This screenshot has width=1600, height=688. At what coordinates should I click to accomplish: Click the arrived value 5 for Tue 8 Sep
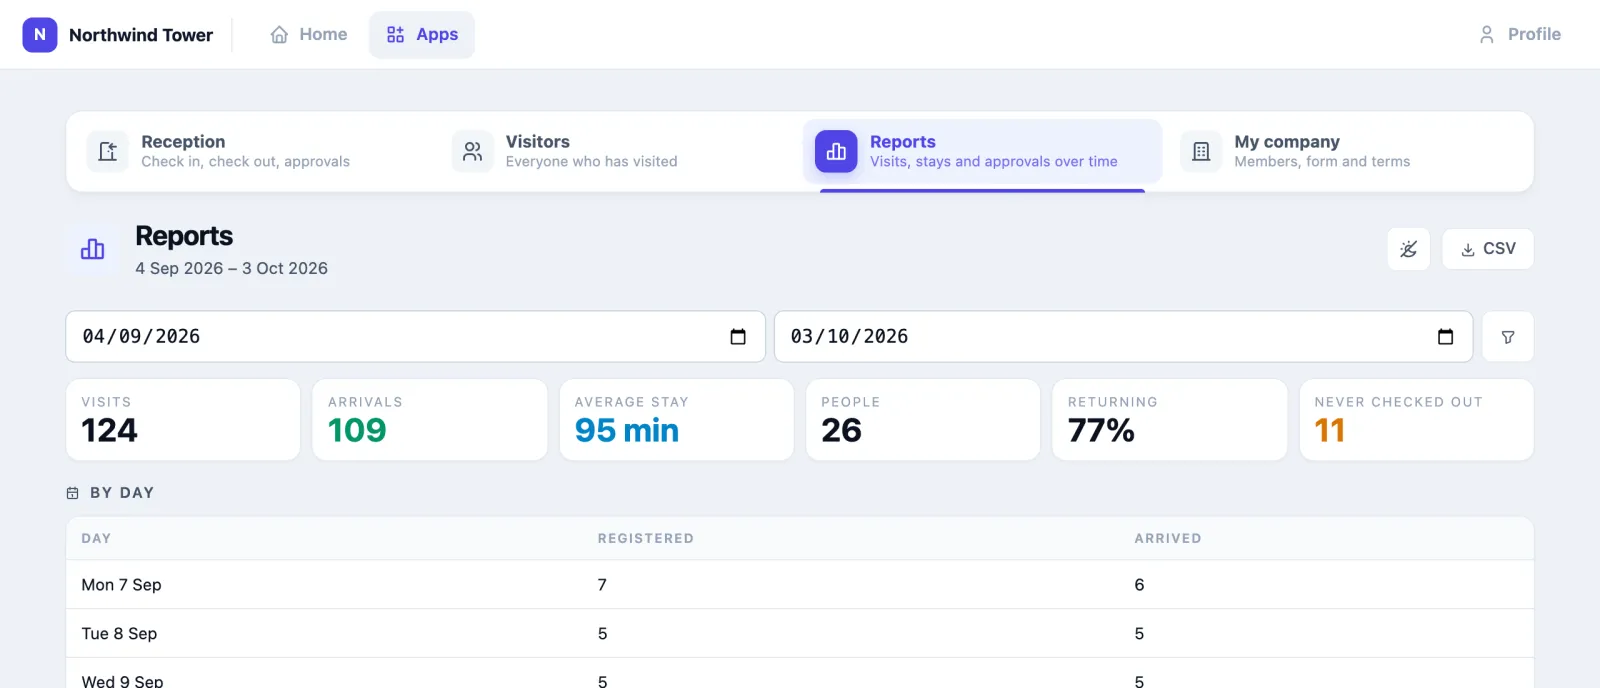(1139, 634)
